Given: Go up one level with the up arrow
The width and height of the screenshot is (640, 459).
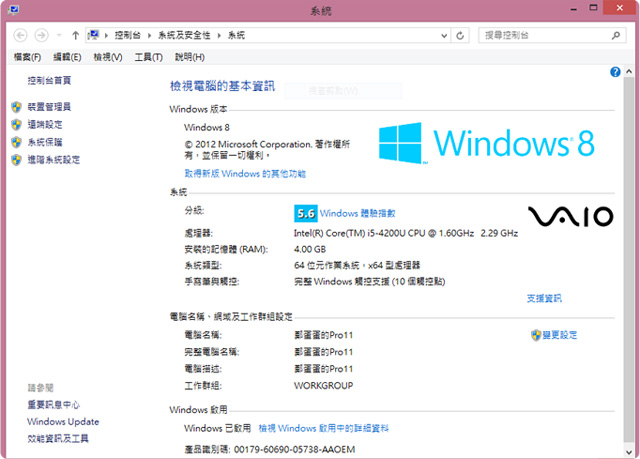Looking at the screenshot, I should (75, 35).
